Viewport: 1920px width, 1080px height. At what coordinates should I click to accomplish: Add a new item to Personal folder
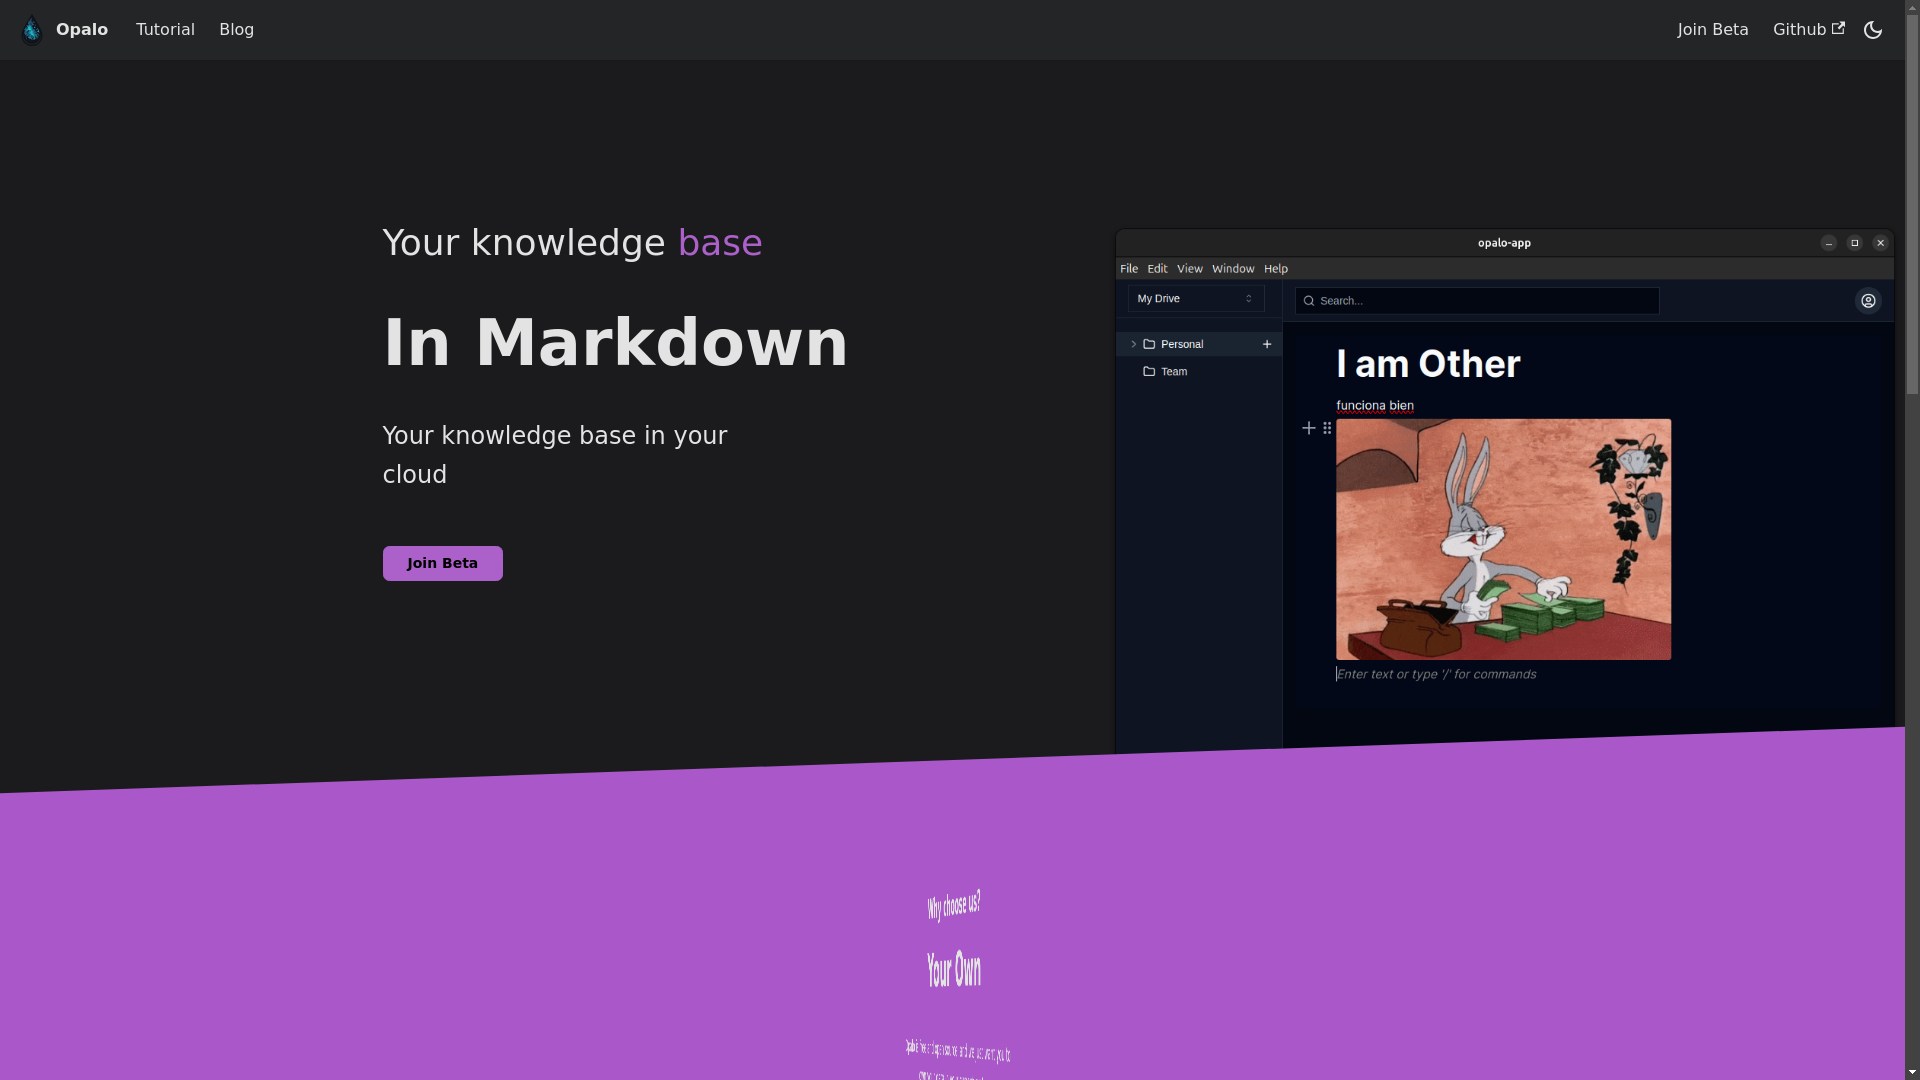(x=1267, y=344)
